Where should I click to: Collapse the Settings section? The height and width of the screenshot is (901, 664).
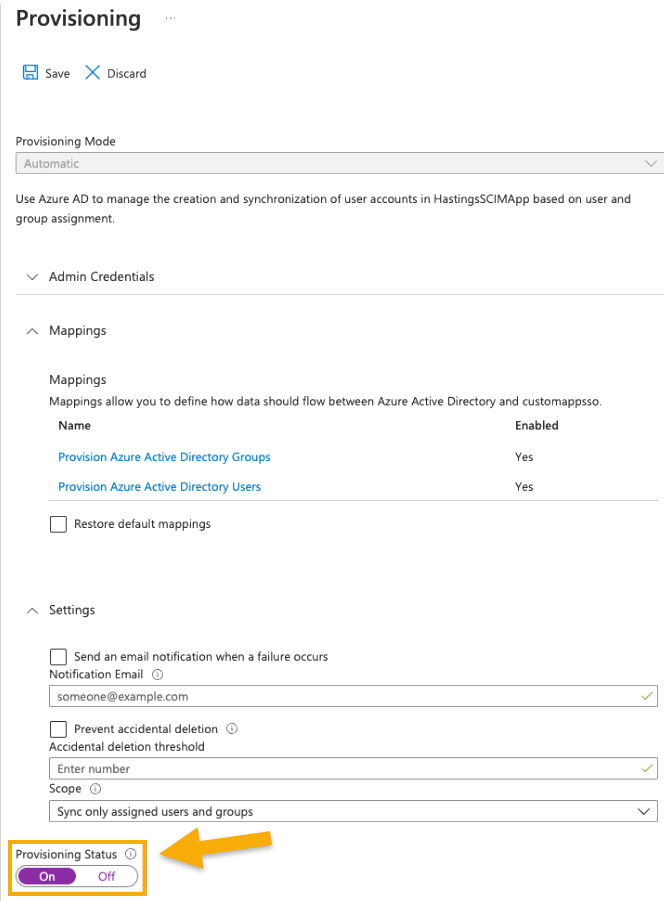coord(33,610)
